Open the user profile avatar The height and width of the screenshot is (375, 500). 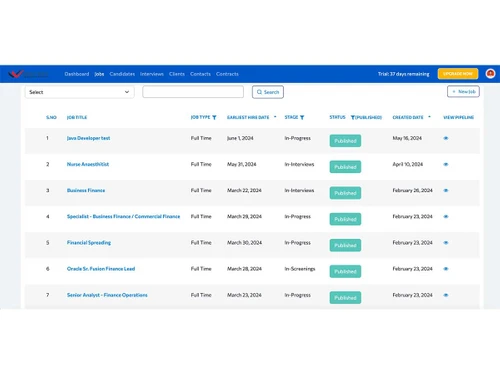[x=490, y=74]
